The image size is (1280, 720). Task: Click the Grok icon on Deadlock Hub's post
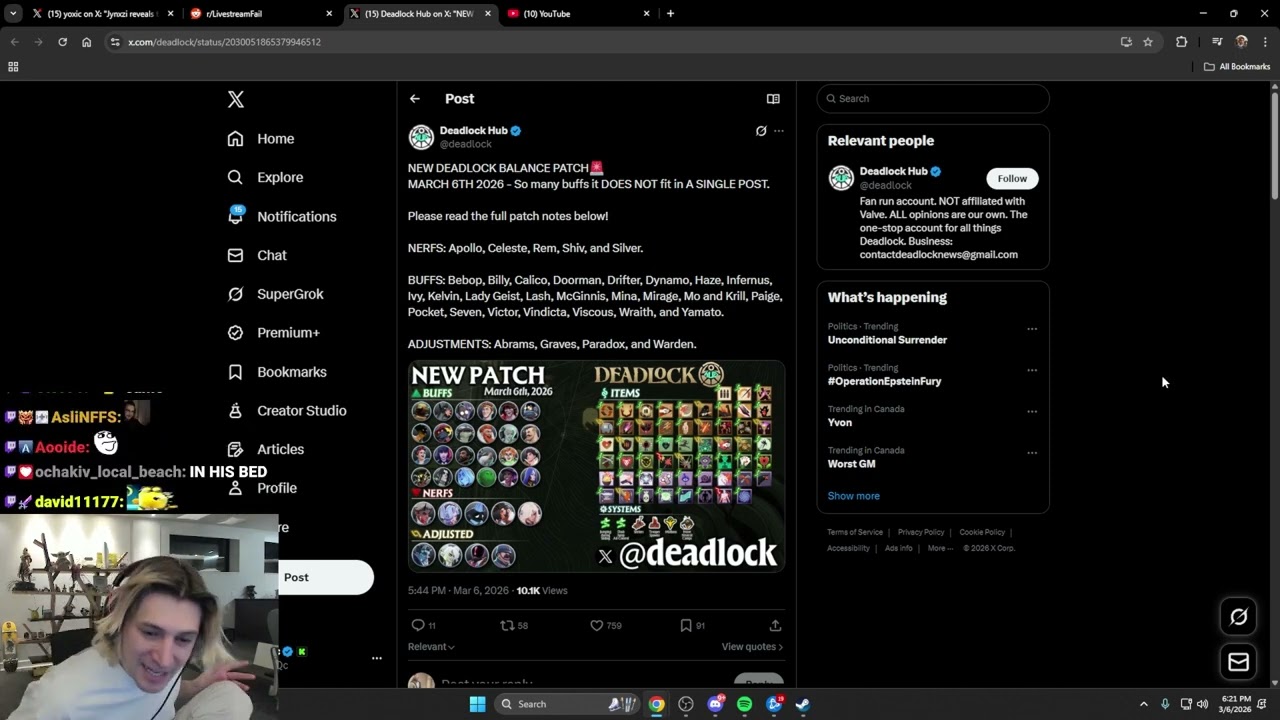[761, 131]
